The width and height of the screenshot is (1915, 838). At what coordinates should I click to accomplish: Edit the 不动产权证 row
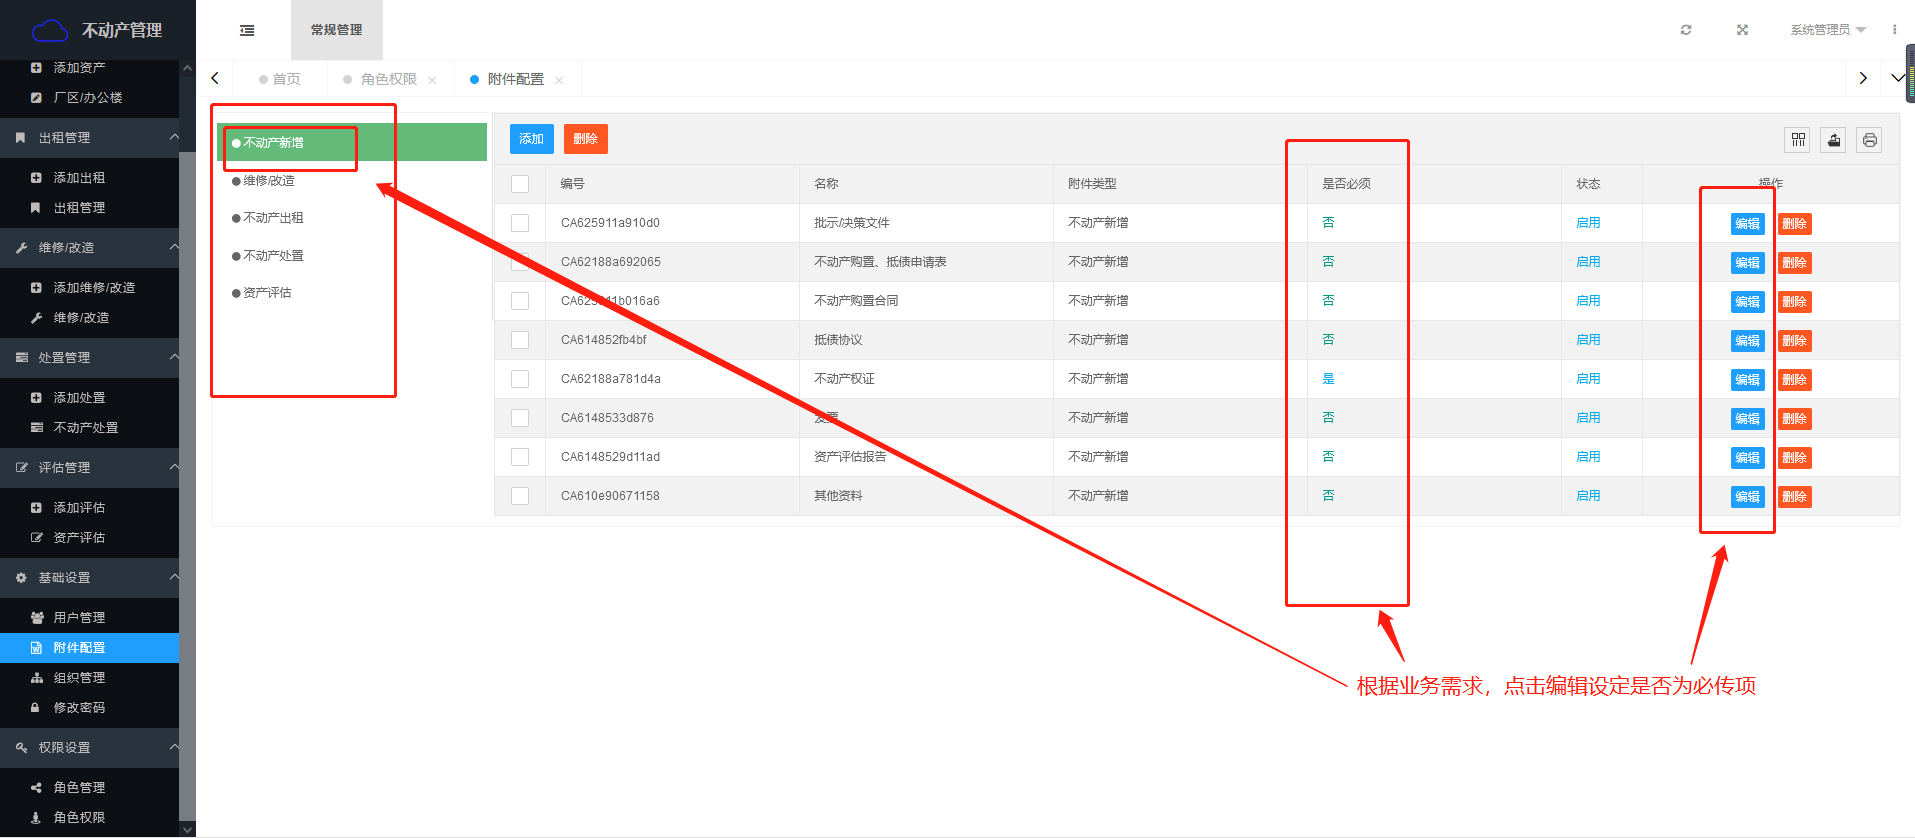click(x=1748, y=380)
